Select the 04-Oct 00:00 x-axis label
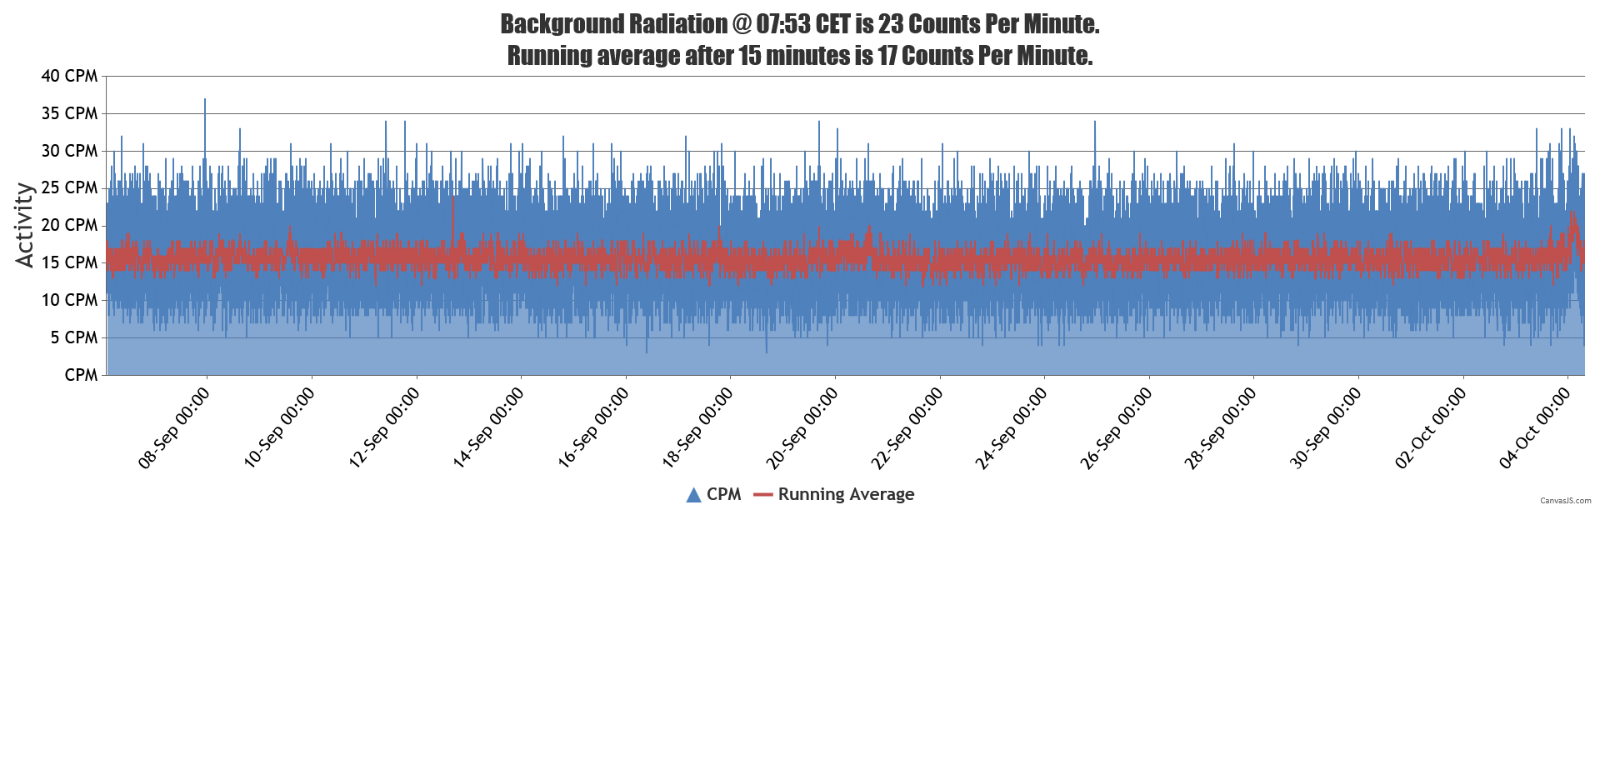This screenshot has height=765, width=1600. 1534,428
